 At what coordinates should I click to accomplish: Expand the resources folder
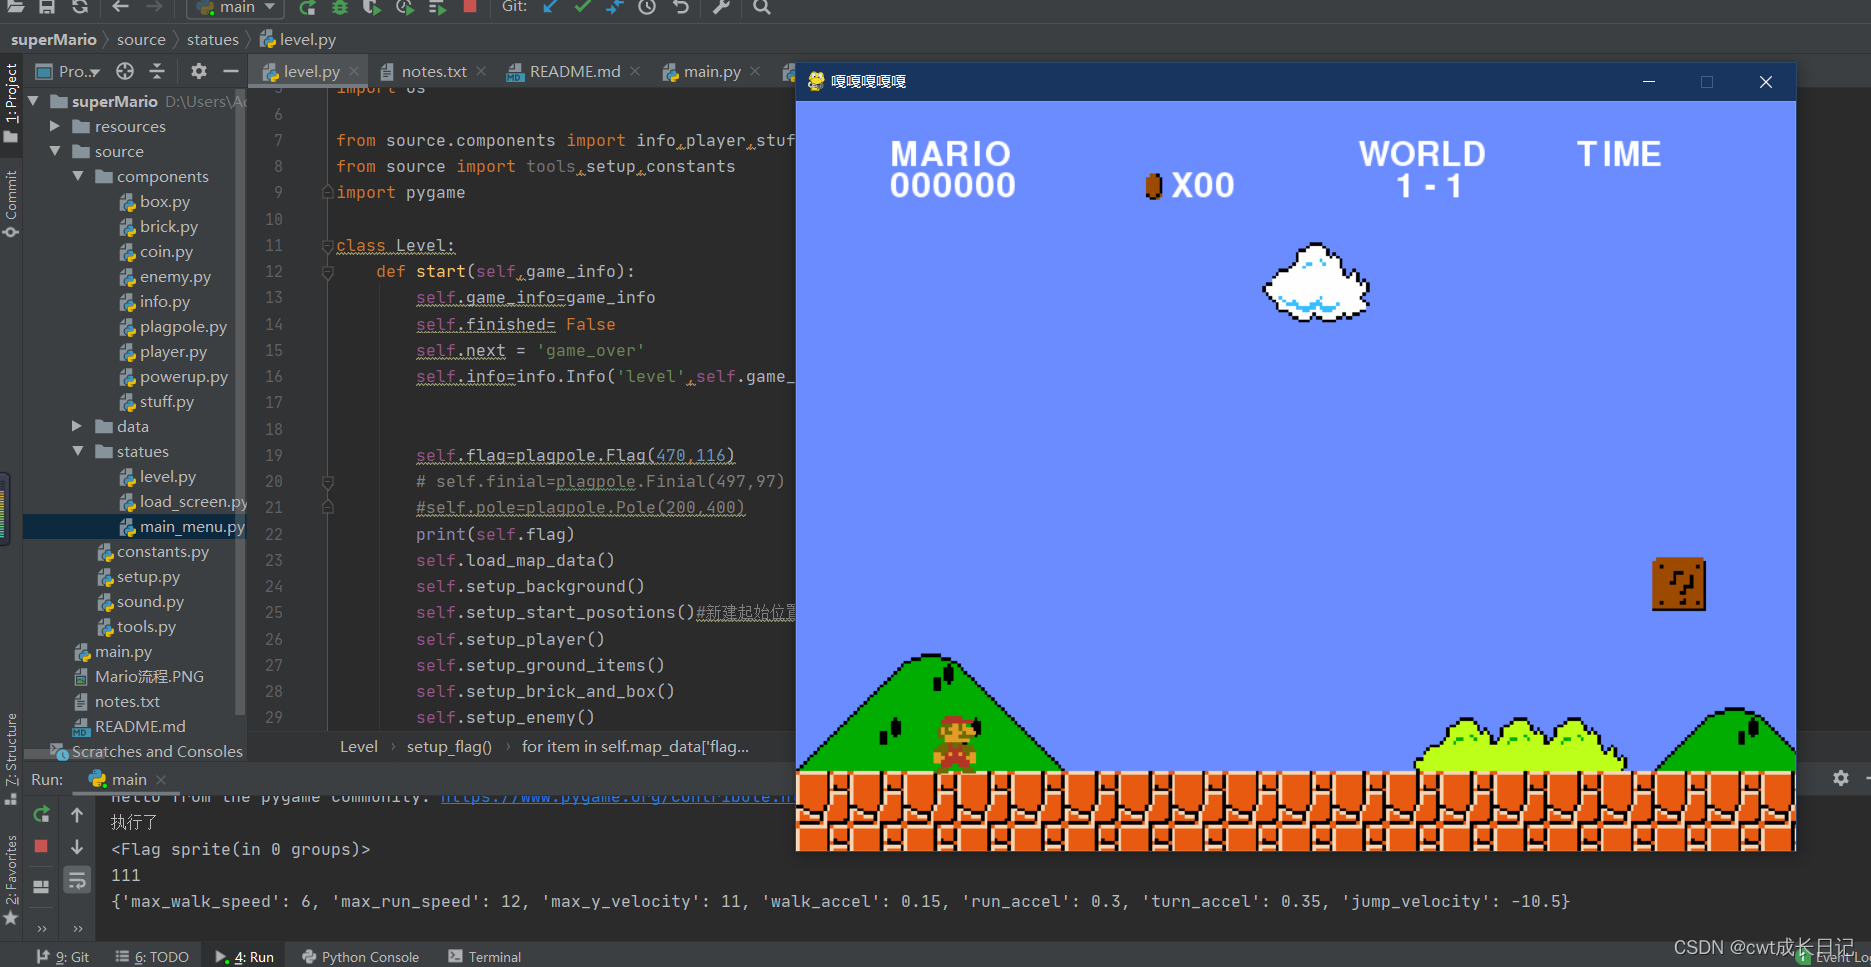coord(56,126)
